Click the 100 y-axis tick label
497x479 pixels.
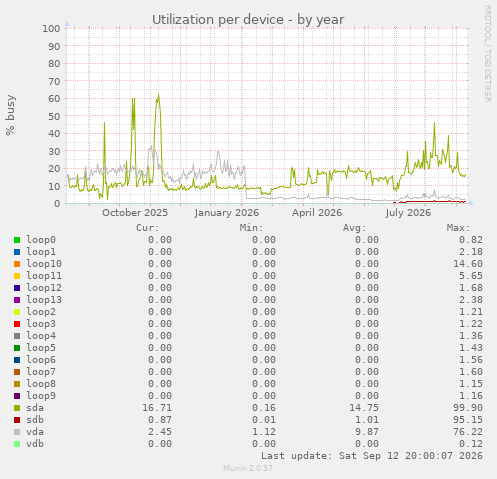(51, 28)
